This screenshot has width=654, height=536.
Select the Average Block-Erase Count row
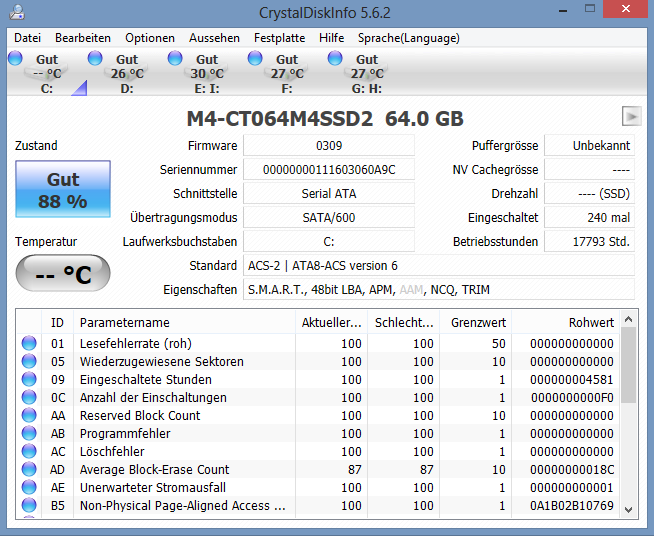point(318,469)
